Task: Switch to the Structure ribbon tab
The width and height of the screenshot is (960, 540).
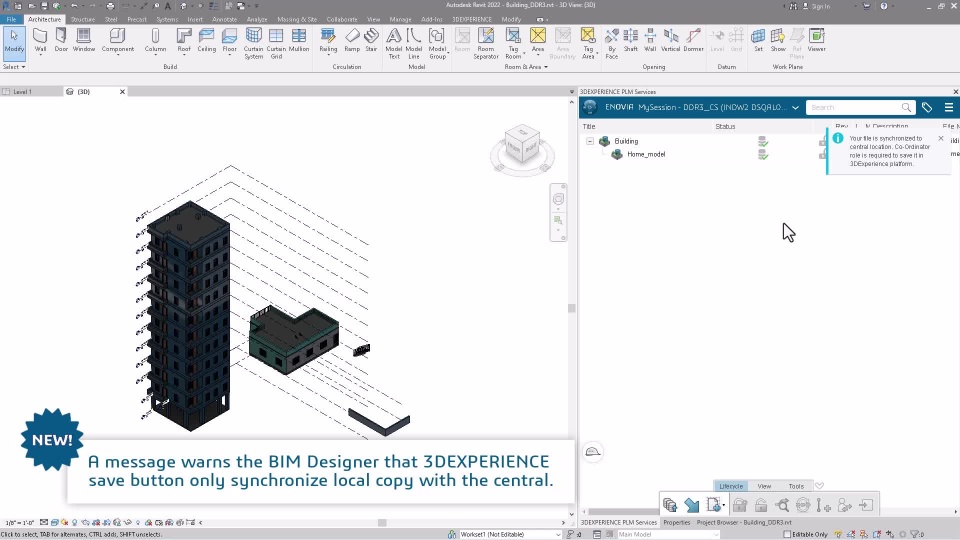Action: 83,20
